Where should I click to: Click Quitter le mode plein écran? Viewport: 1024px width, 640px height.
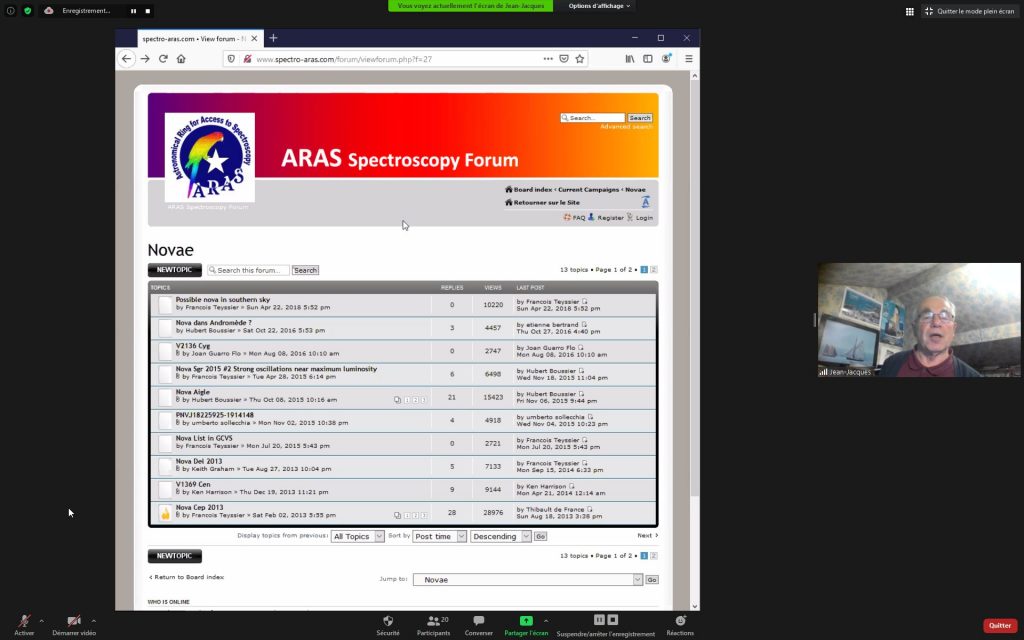pyautogui.click(x=970, y=11)
